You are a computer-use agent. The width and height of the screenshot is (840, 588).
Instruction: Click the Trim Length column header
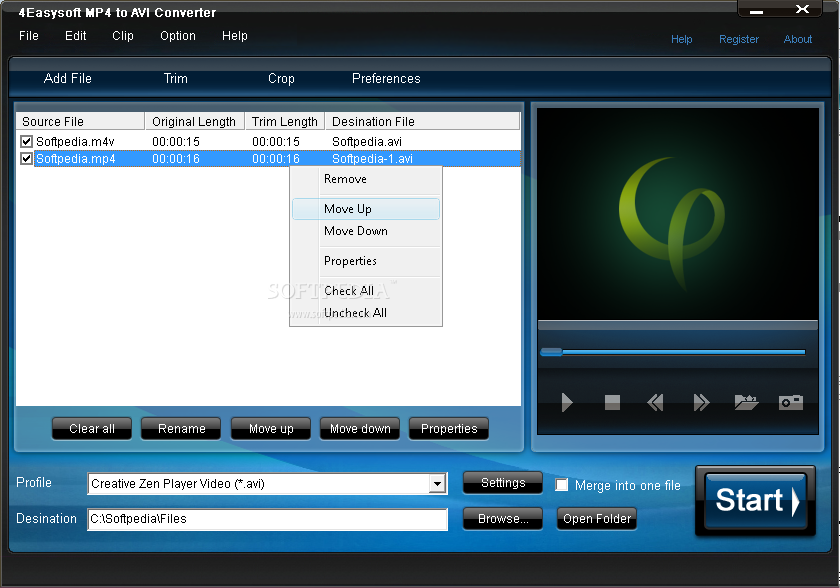pos(285,122)
